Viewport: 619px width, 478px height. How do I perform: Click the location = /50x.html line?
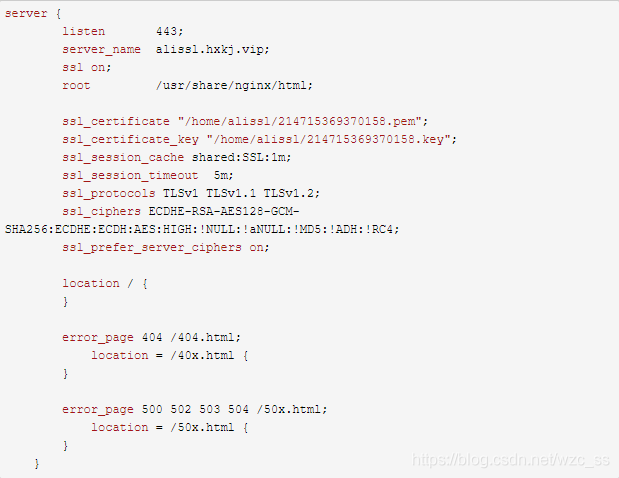tap(170, 427)
